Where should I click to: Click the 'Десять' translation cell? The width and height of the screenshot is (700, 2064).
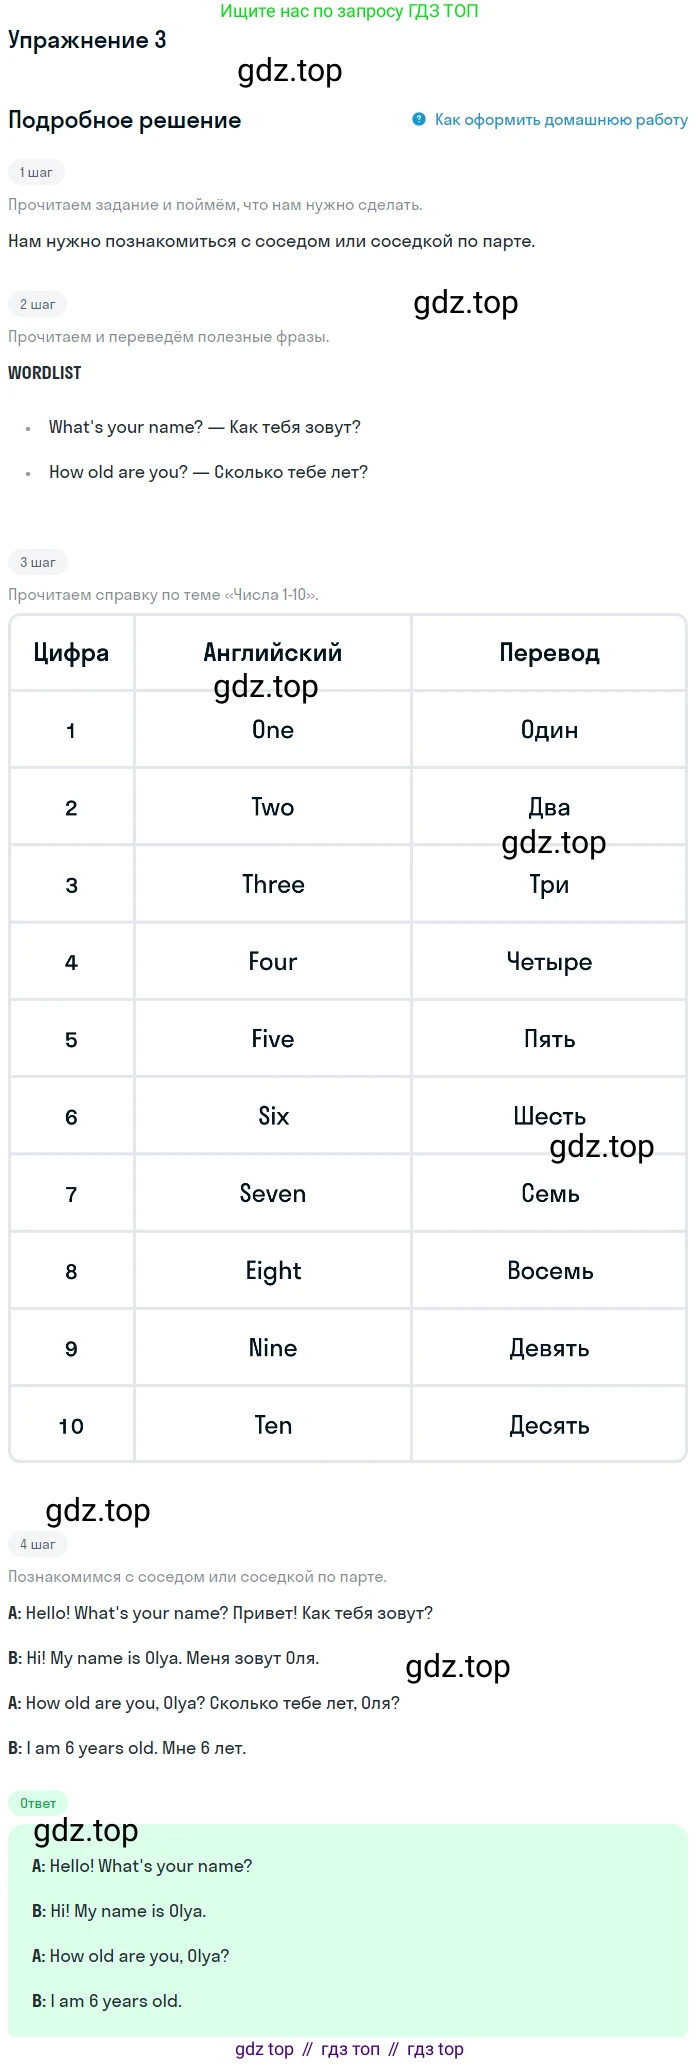[x=549, y=1425]
